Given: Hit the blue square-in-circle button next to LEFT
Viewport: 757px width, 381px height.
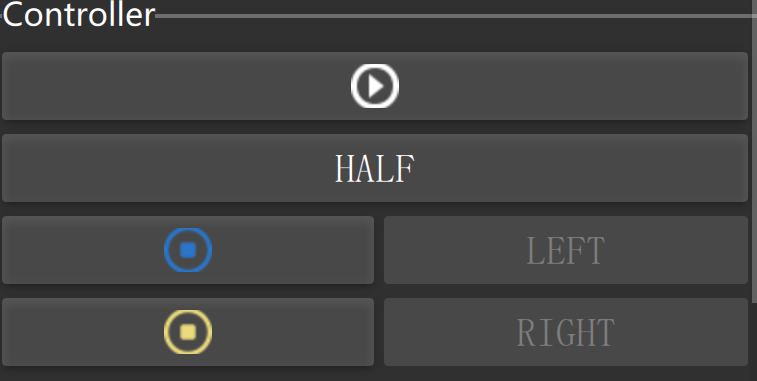Looking at the screenshot, I should point(188,250).
